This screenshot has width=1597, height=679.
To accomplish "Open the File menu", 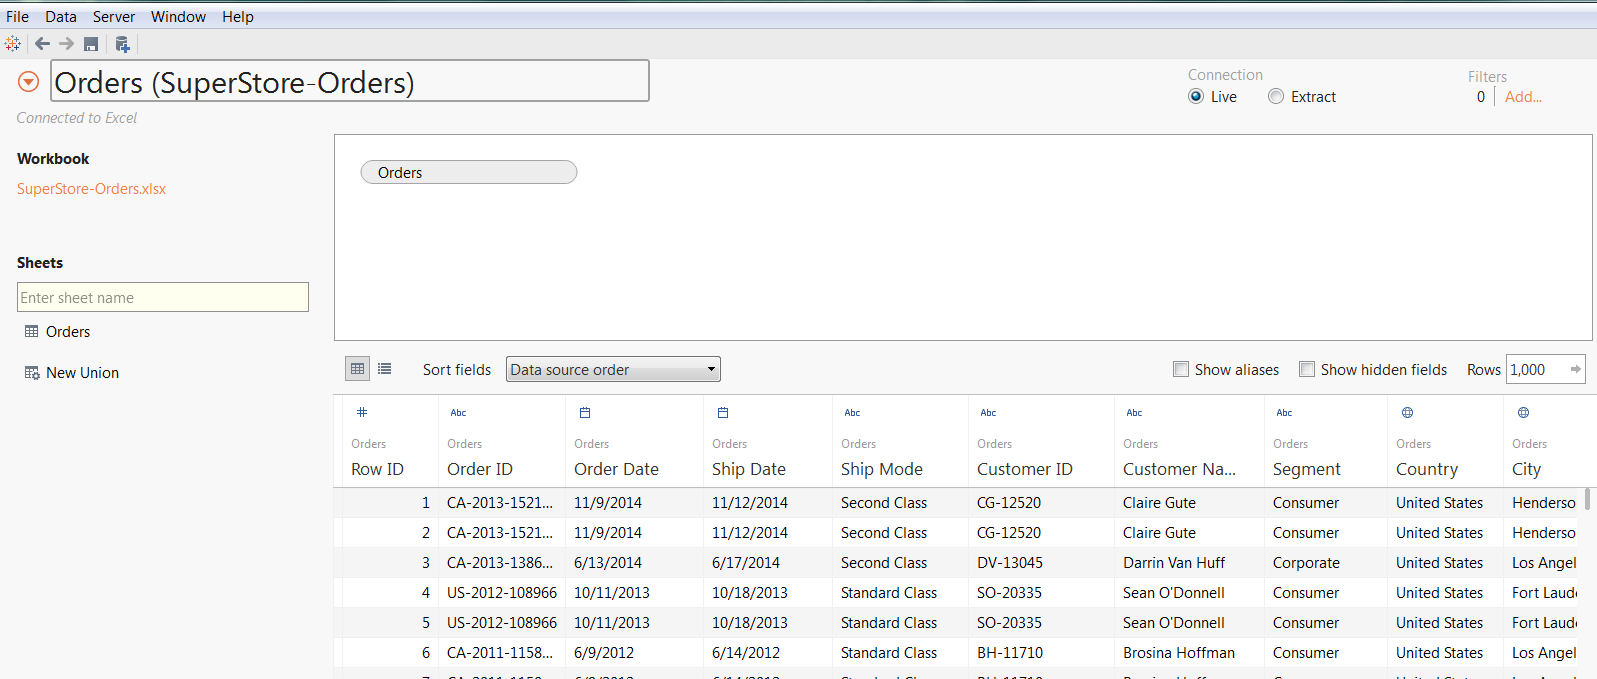I will pos(18,16).
